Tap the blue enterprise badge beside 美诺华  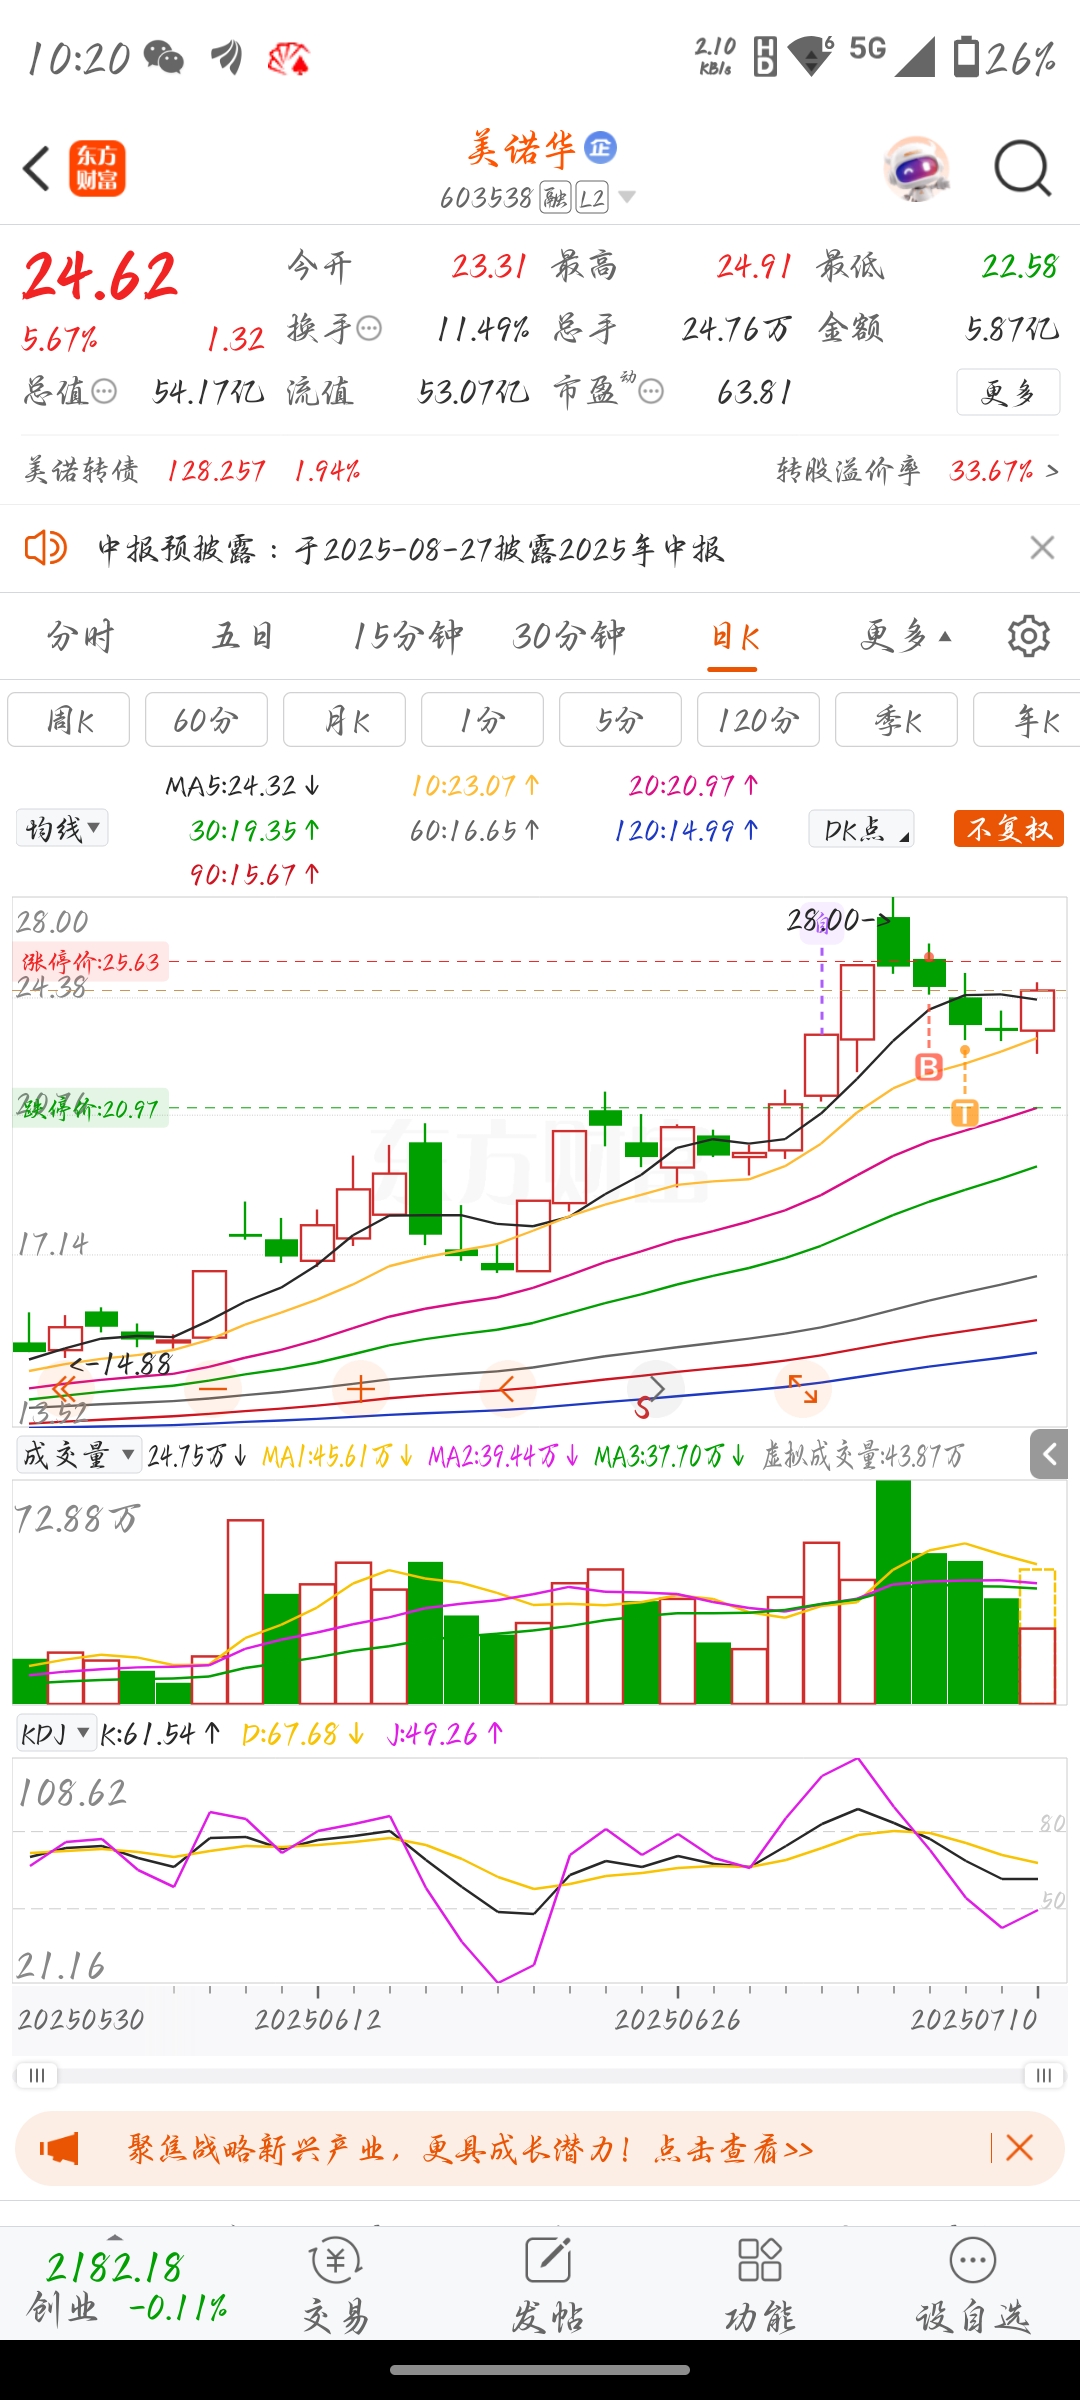[x=600, y=148]
